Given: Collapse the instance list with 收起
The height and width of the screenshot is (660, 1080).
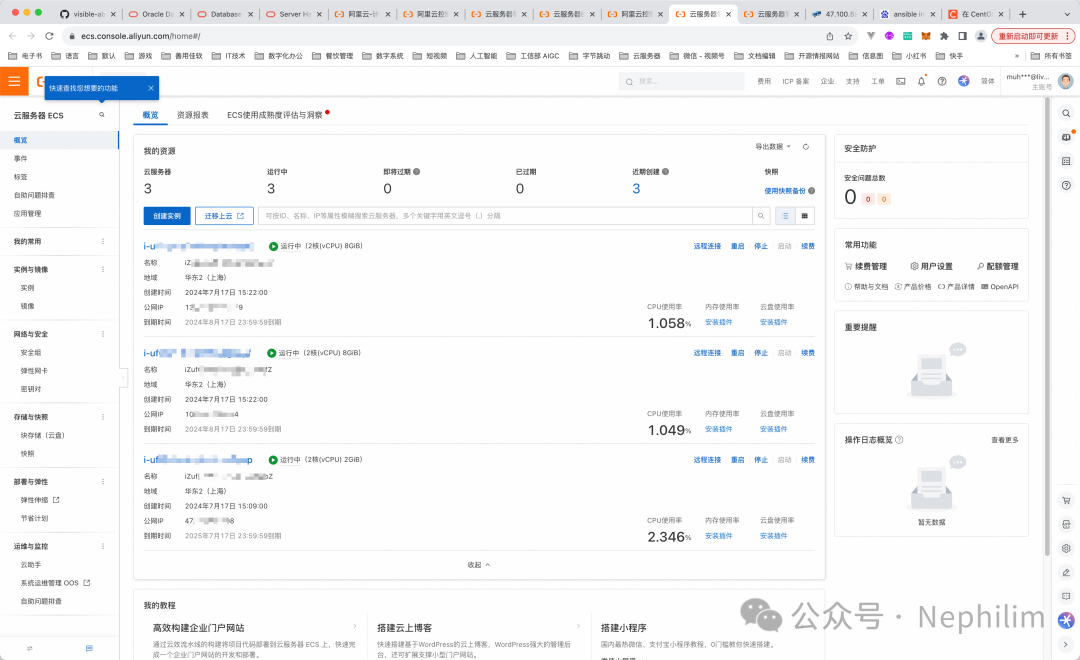Looking at the screenshot, I should 479,565.
